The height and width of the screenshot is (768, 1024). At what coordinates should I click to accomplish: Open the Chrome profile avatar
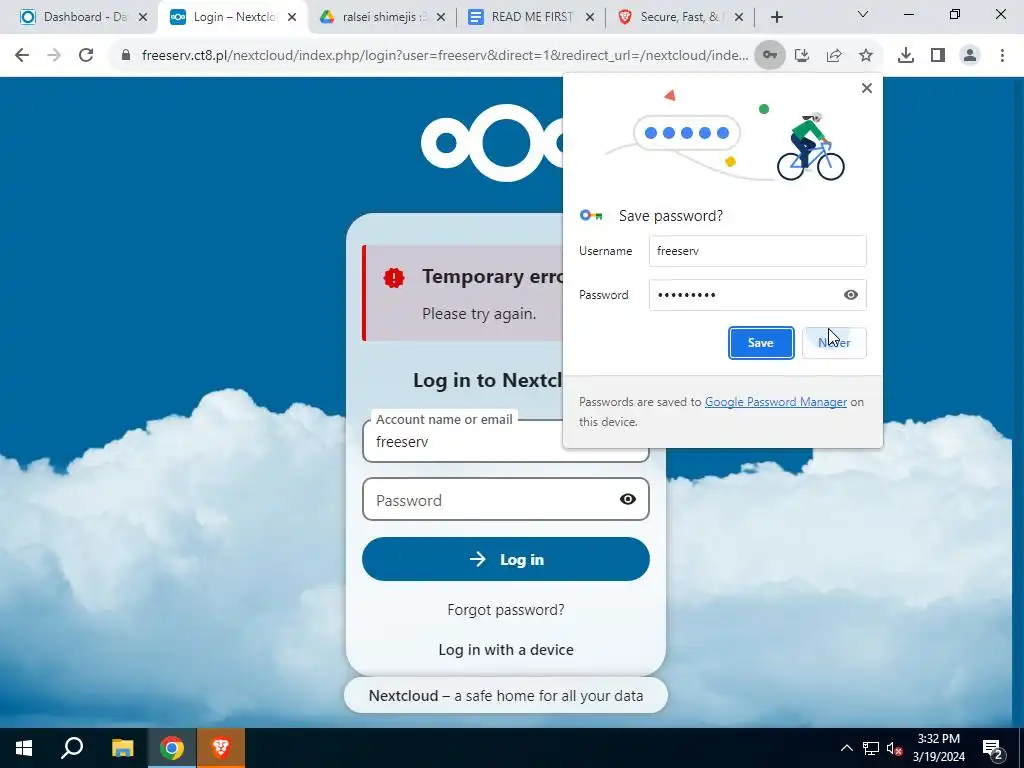click(970, 56)
